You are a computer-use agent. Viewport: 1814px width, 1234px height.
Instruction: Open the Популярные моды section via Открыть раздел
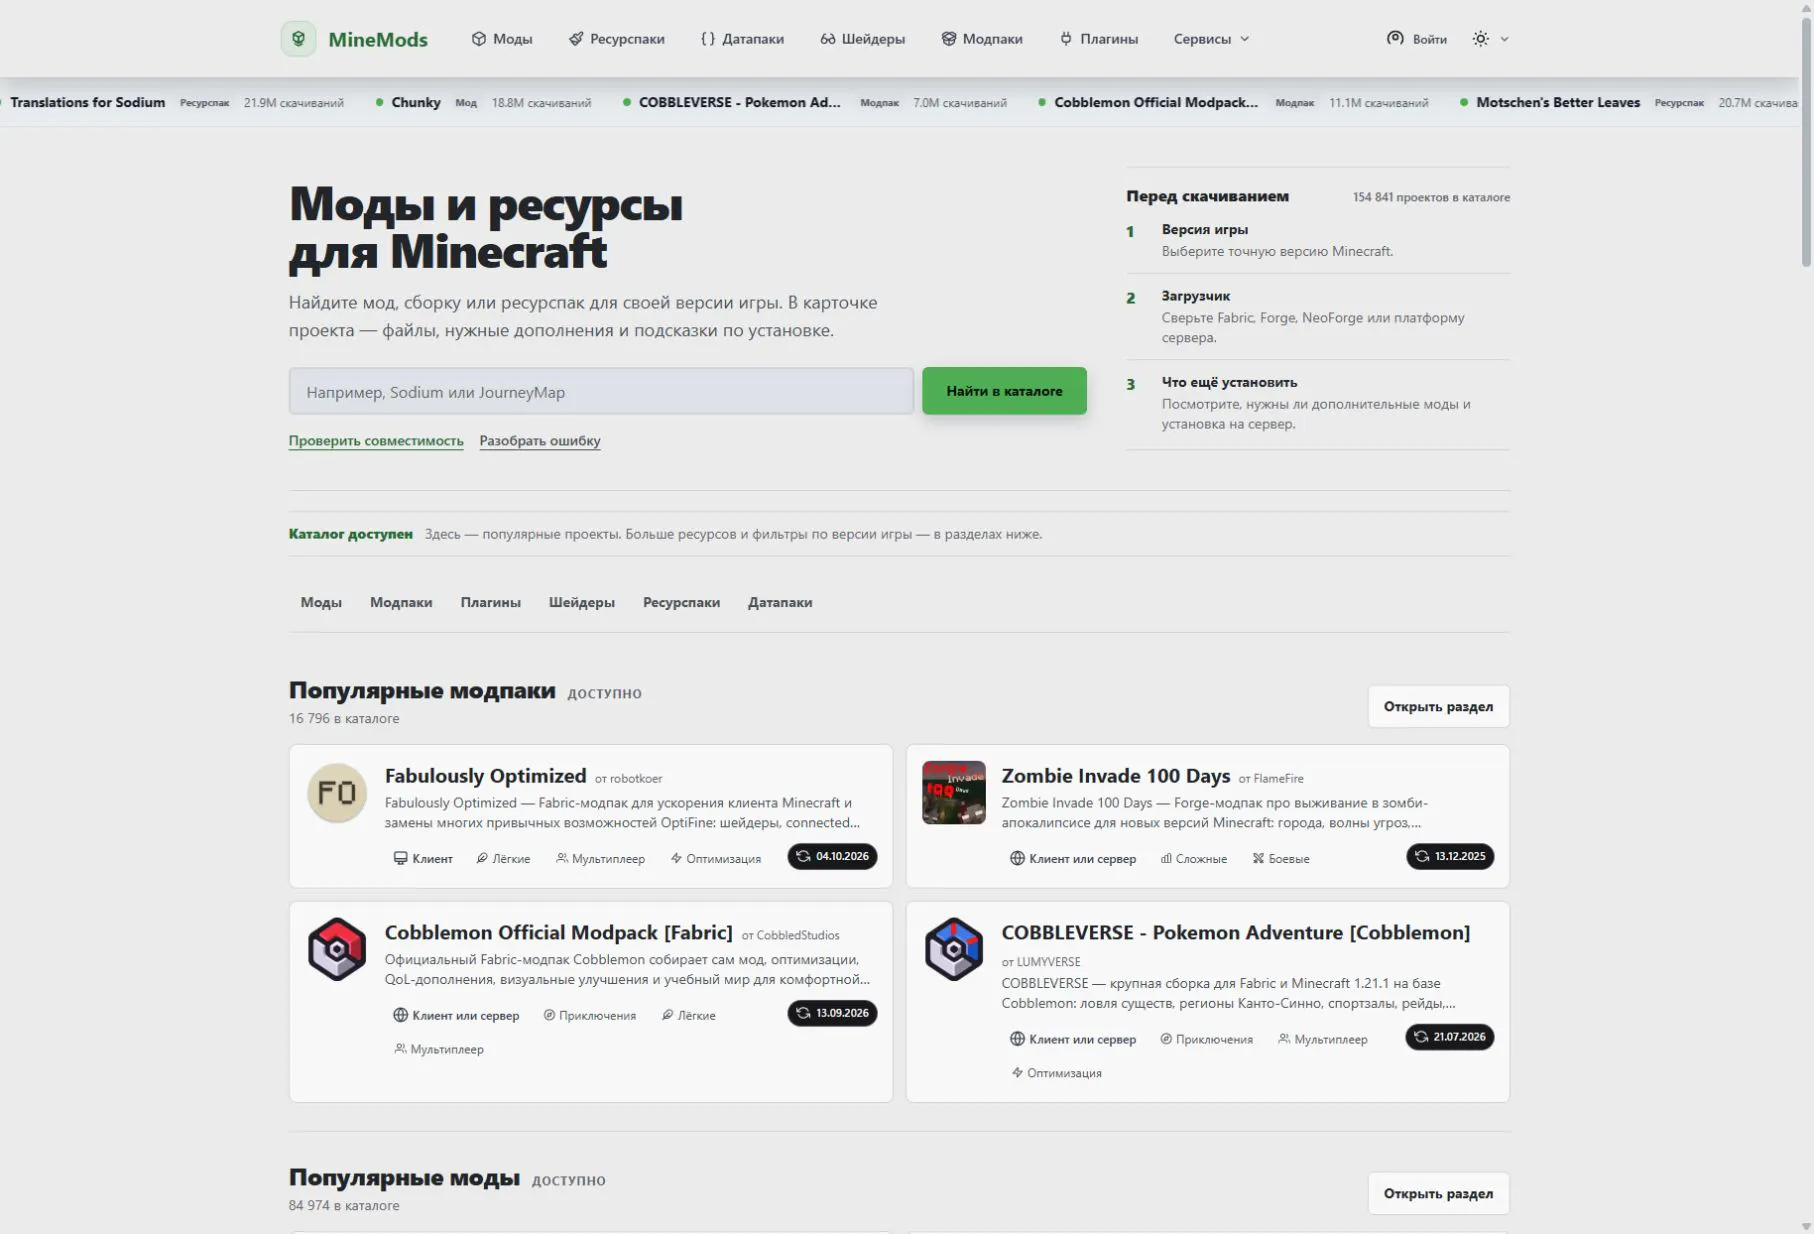pyautogui.click(x=1438, y=1193)
